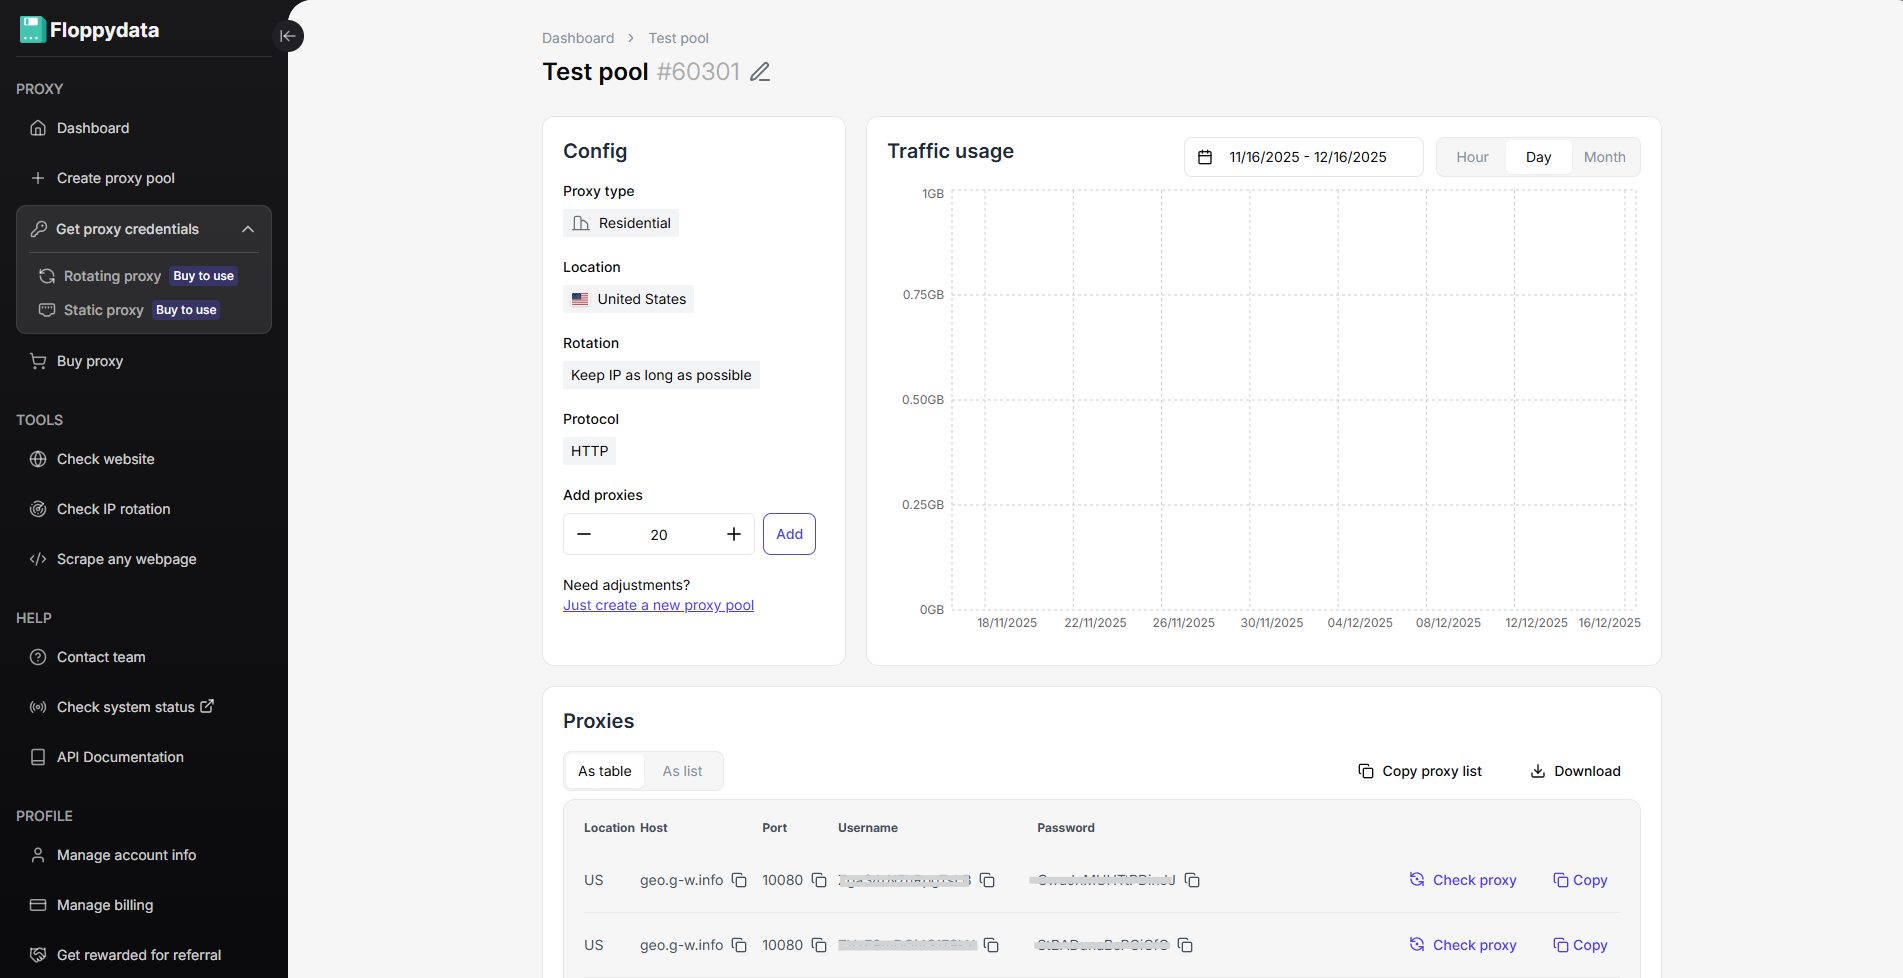
Task: Copy the host of the first proxy row
Action: coord(739,880)
